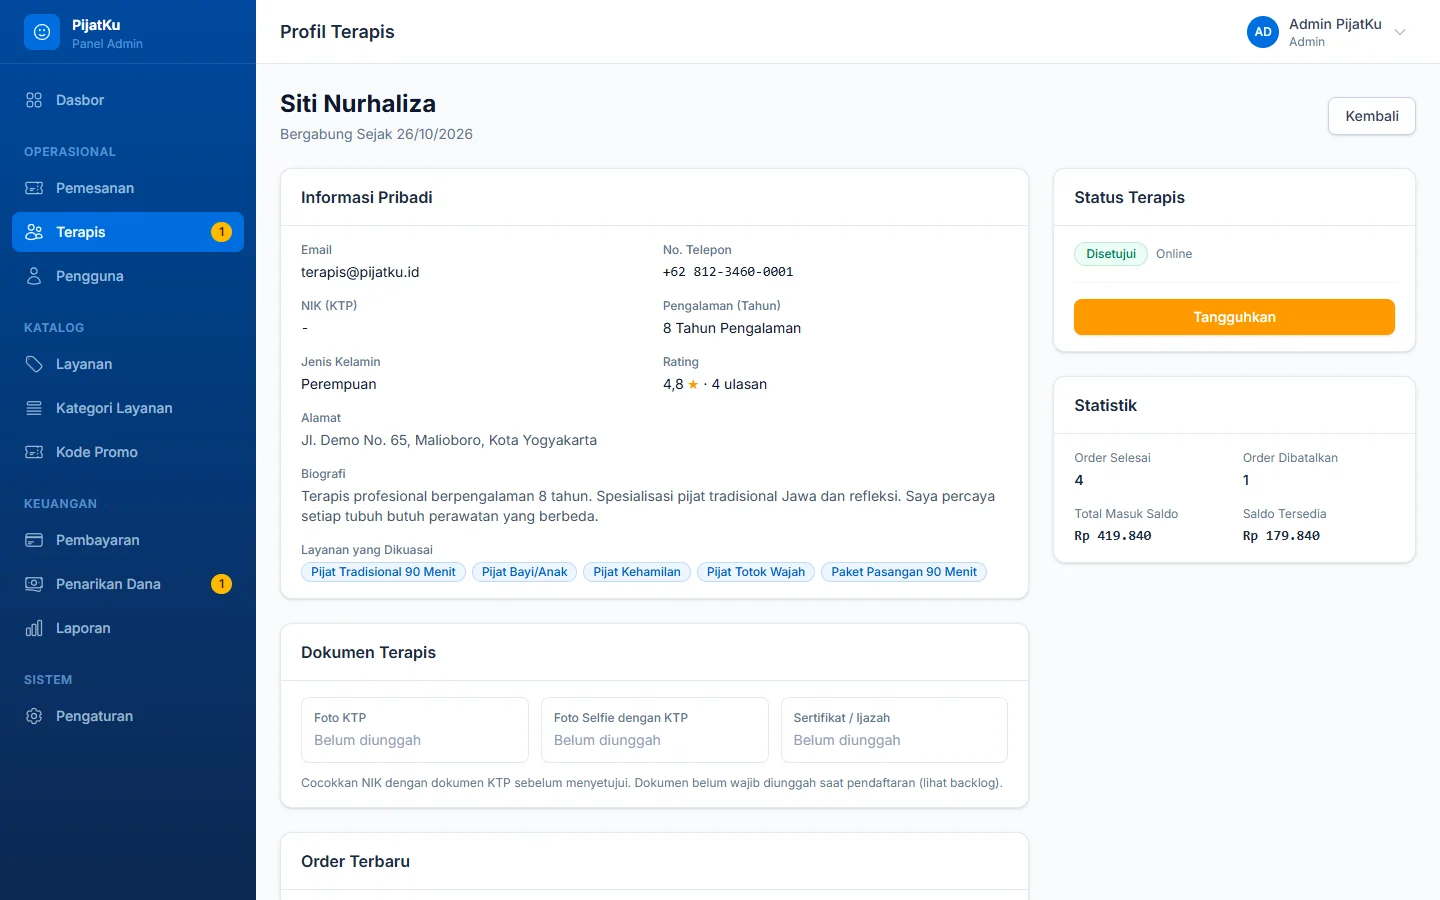1440x900 pixels.
Task: Click the Pijat Totok Wajah tag
Action: pos(756,572)
